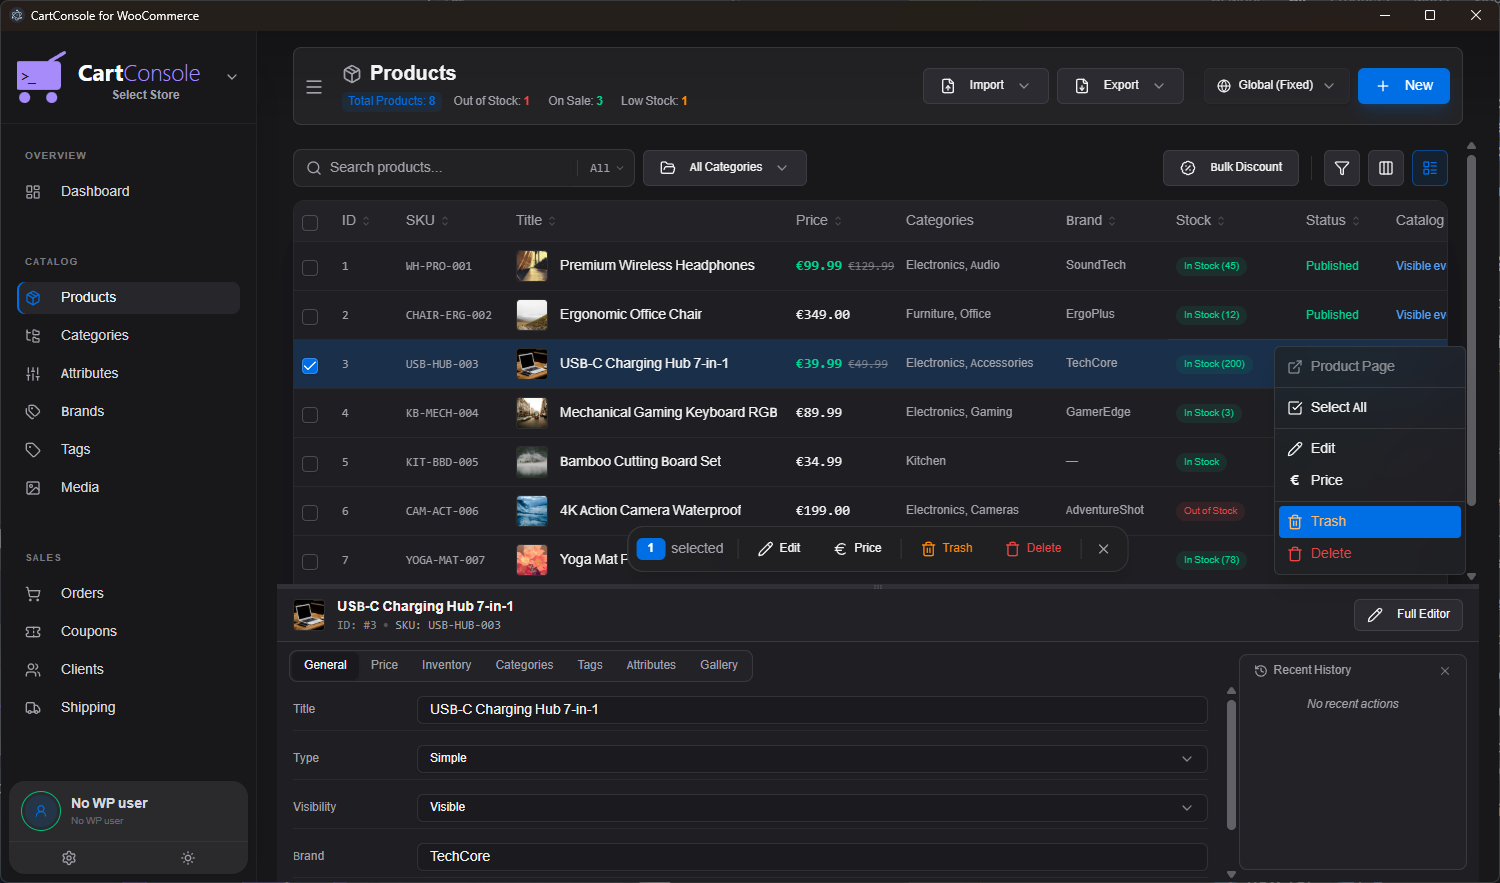Check 4K Action Camera row checkbox
This screenshot has width=1500, height=883.
(310, 512)
